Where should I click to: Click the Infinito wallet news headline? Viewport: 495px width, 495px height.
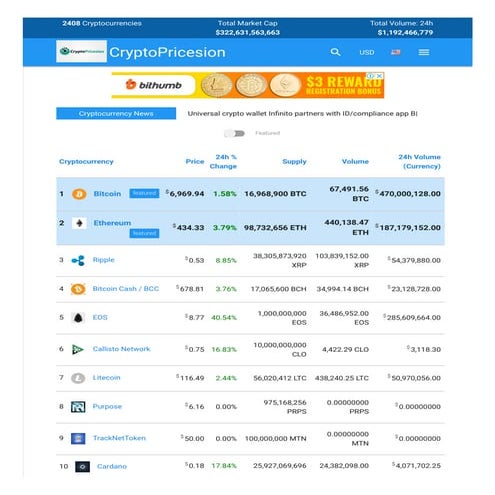[x=302, y=114]
